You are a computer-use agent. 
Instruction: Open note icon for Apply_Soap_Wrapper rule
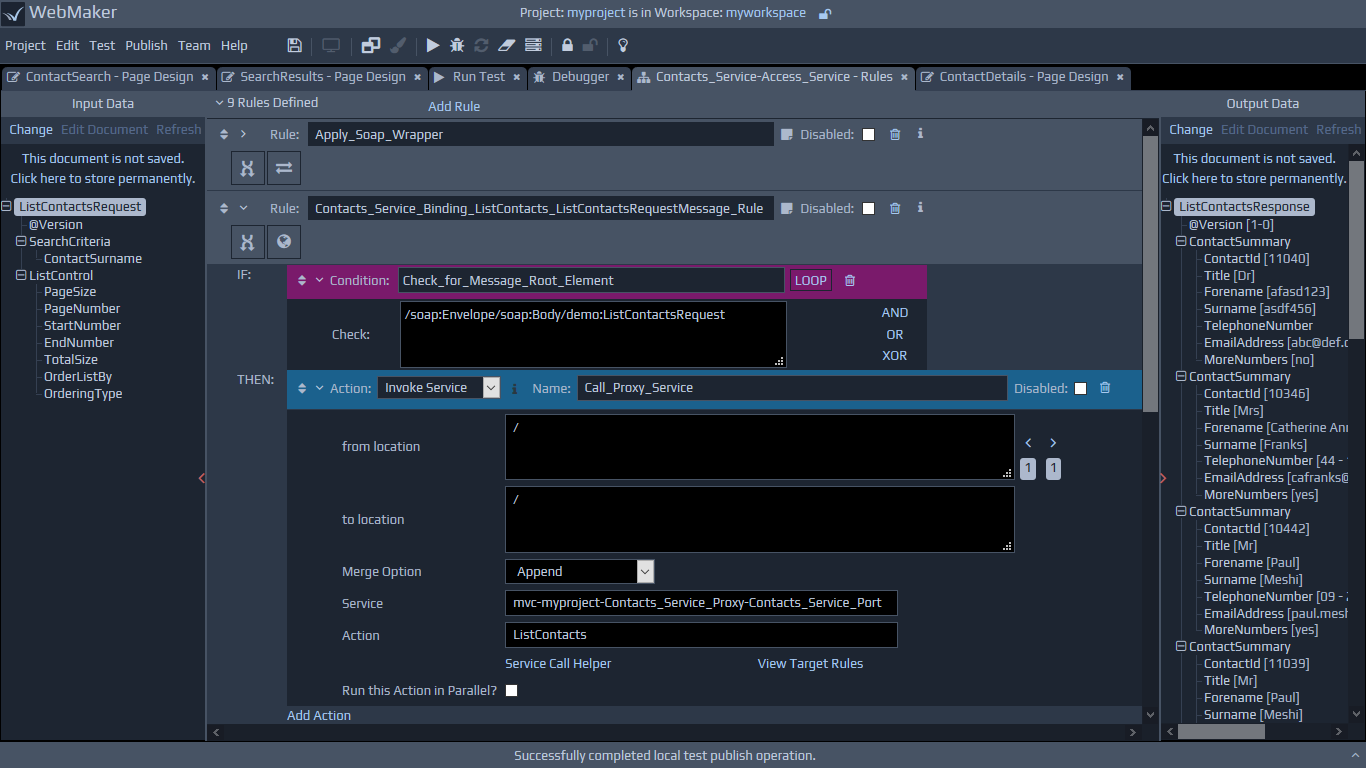point(787,134)
